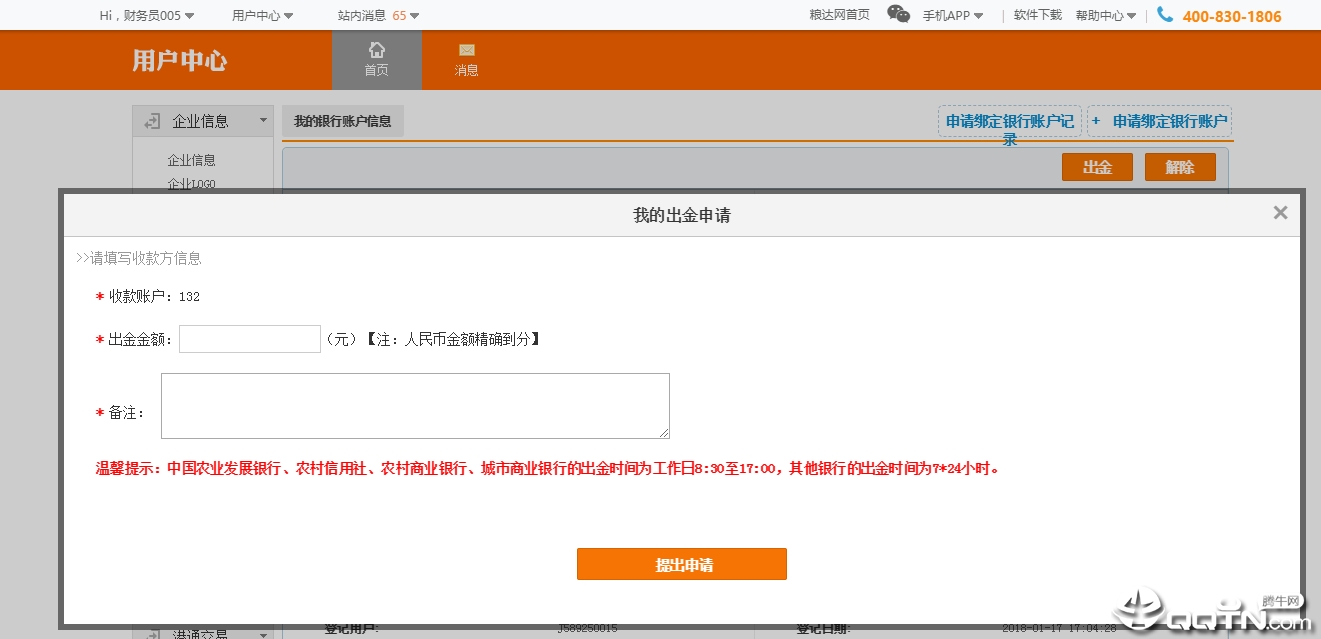Click inside the 备注 remarks textarea
The image size is (1321, 639).
(x=415, y=406)
